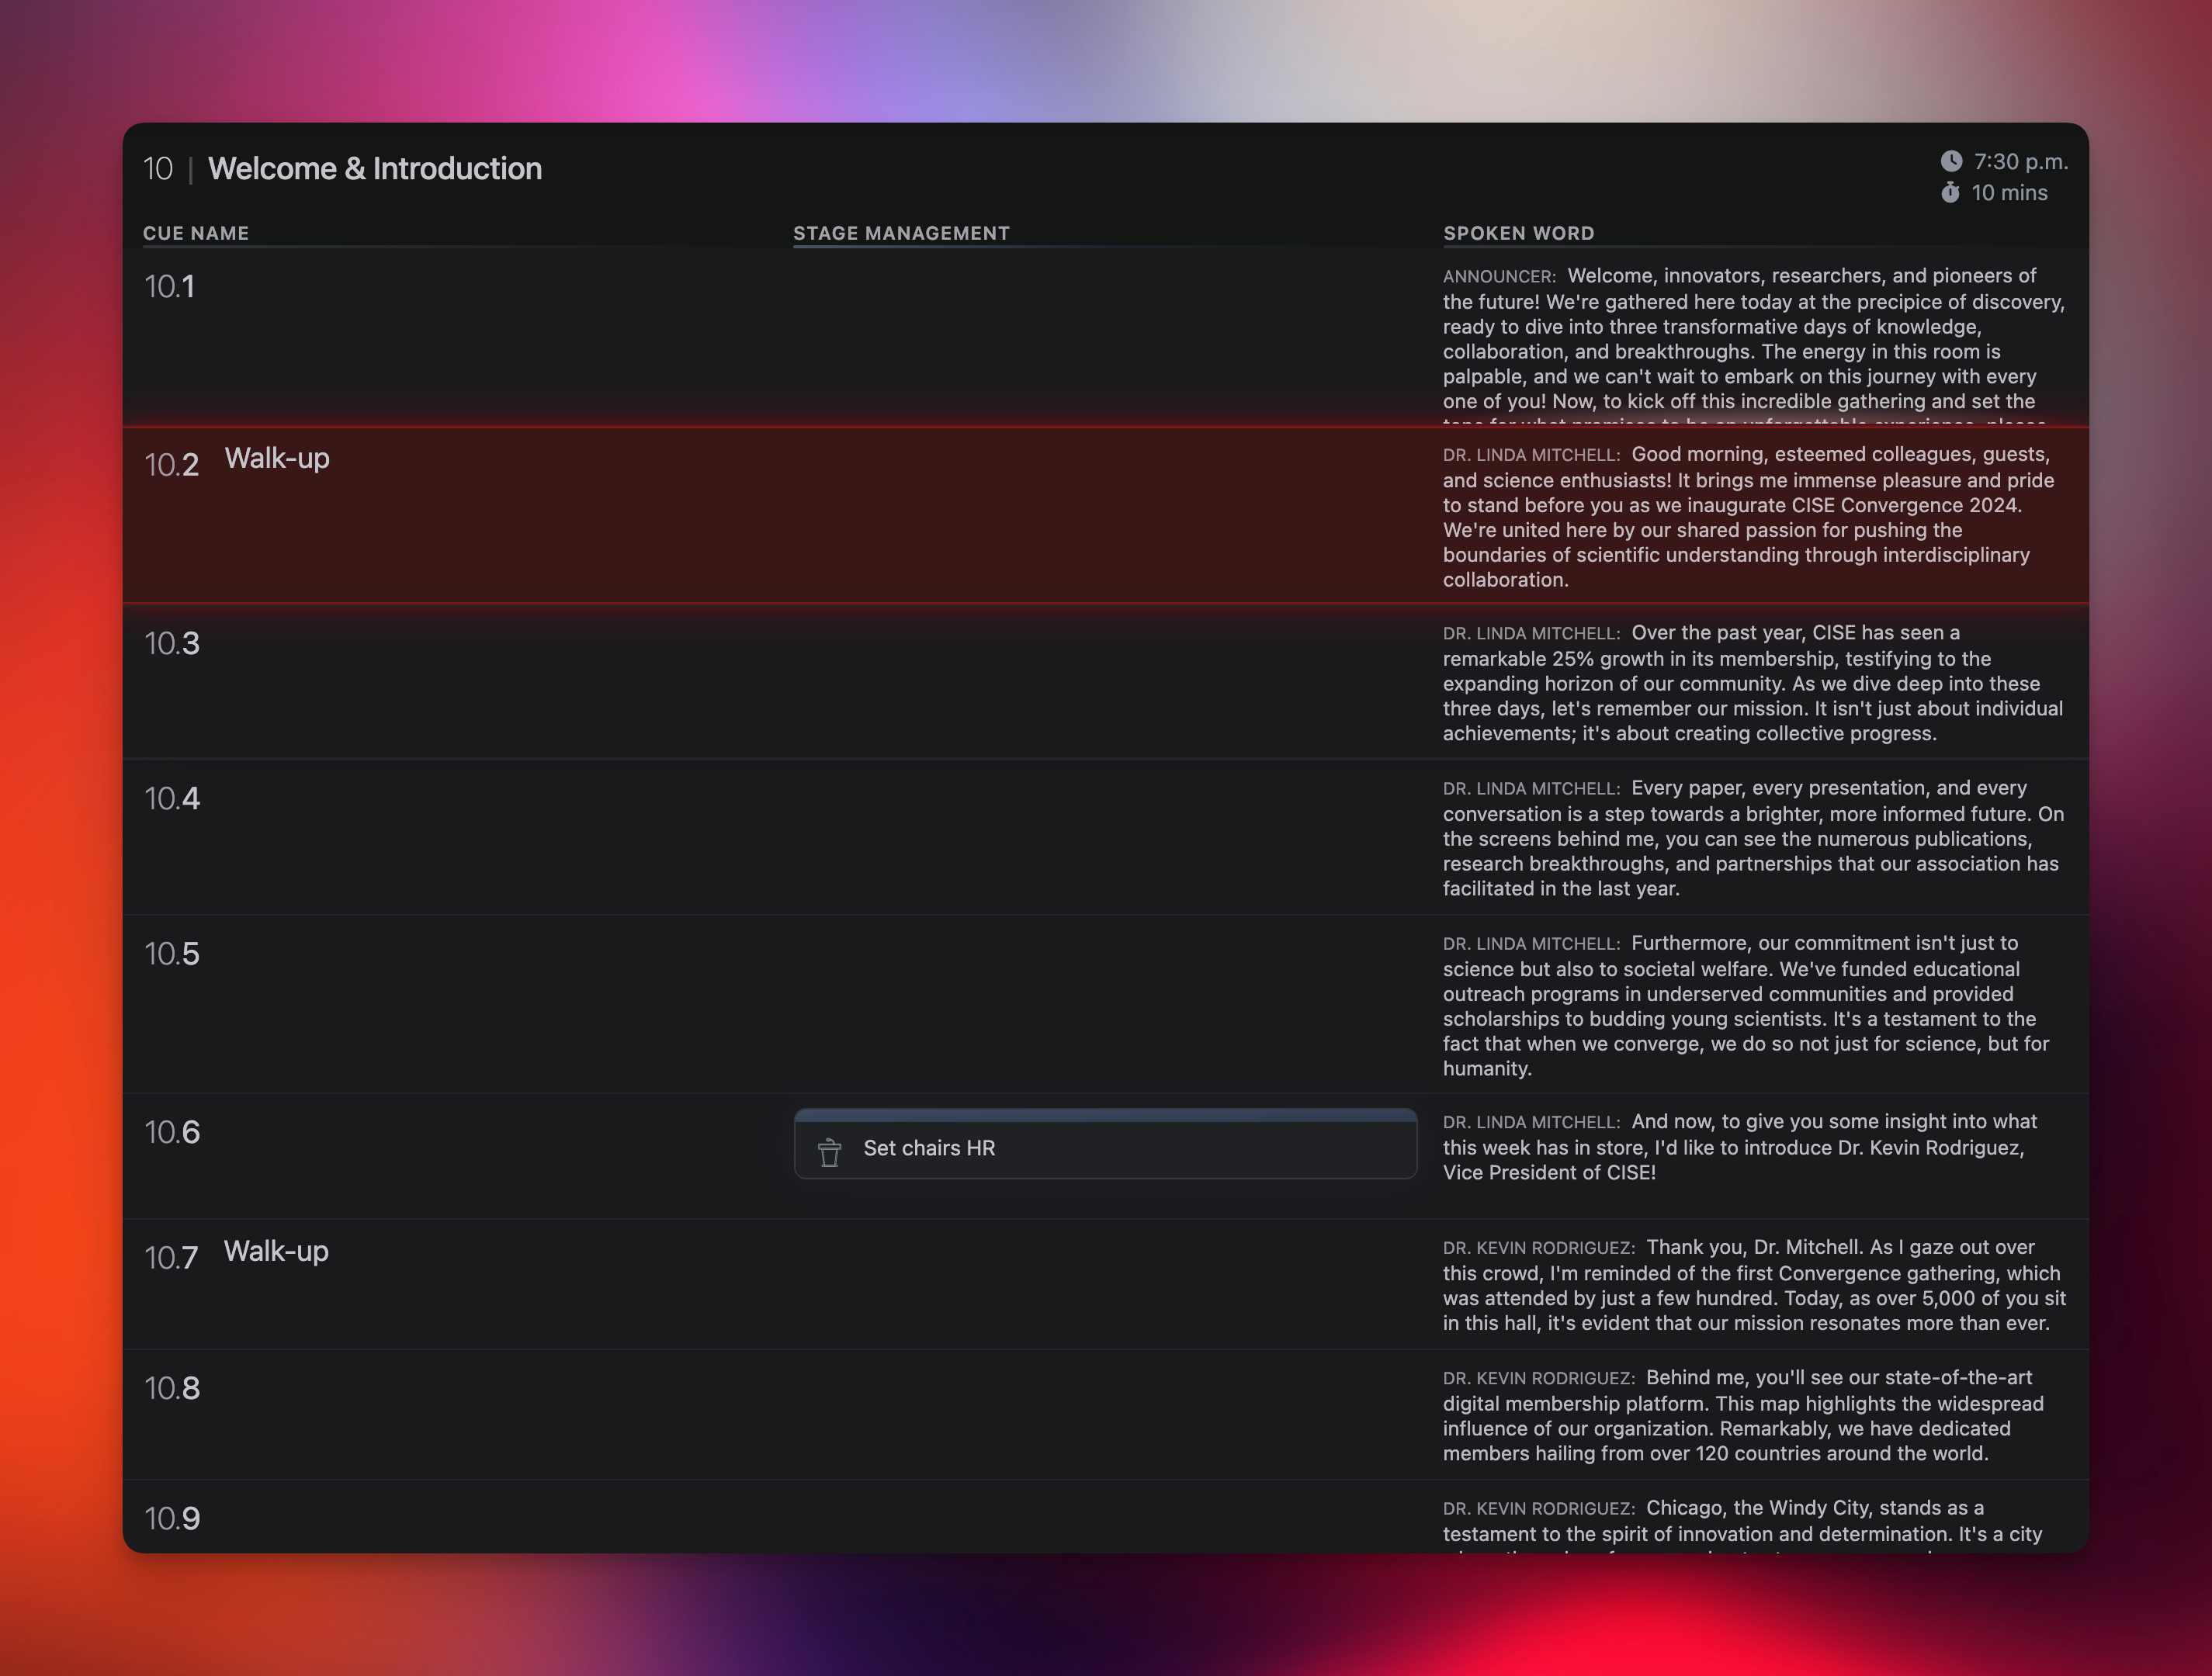
Task: Click the stopwatch icon beside 10 mins
Action: 1950,192
